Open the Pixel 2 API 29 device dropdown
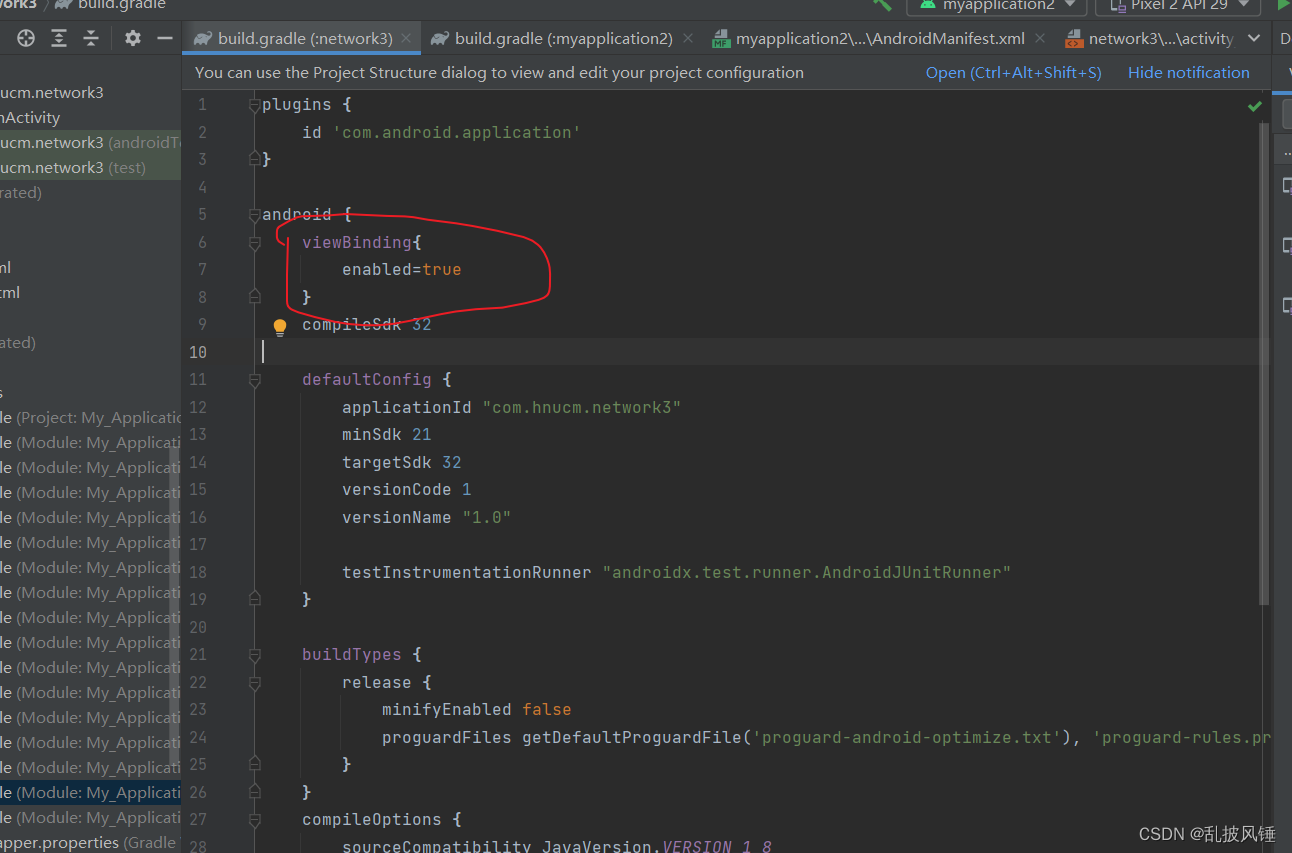Viewport: 1292px width, 853px height. click(x=1178, y=6)
